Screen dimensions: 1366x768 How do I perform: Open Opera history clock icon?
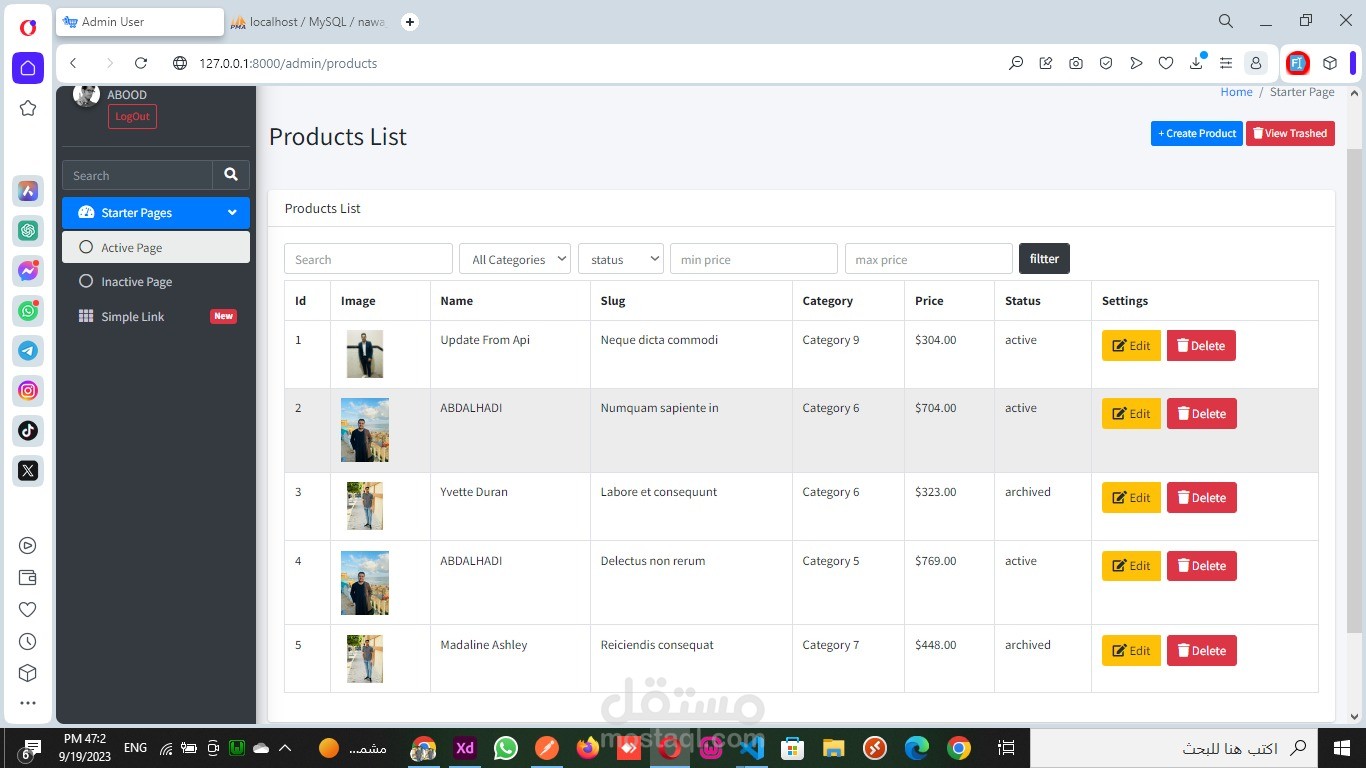click(x=28, y=641)
